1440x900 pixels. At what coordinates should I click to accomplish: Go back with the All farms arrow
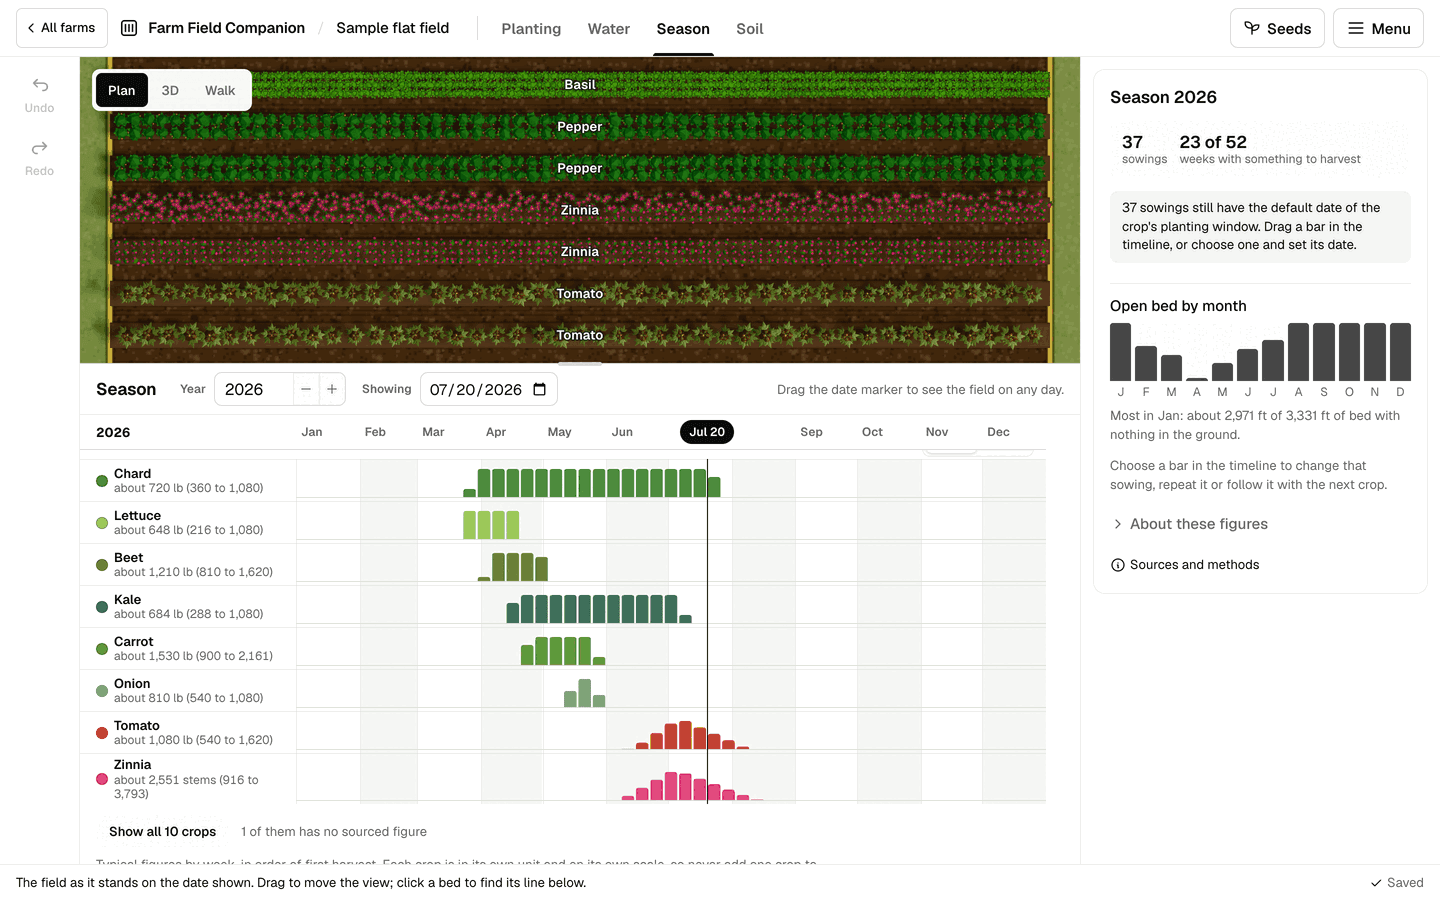click(62, 28)
